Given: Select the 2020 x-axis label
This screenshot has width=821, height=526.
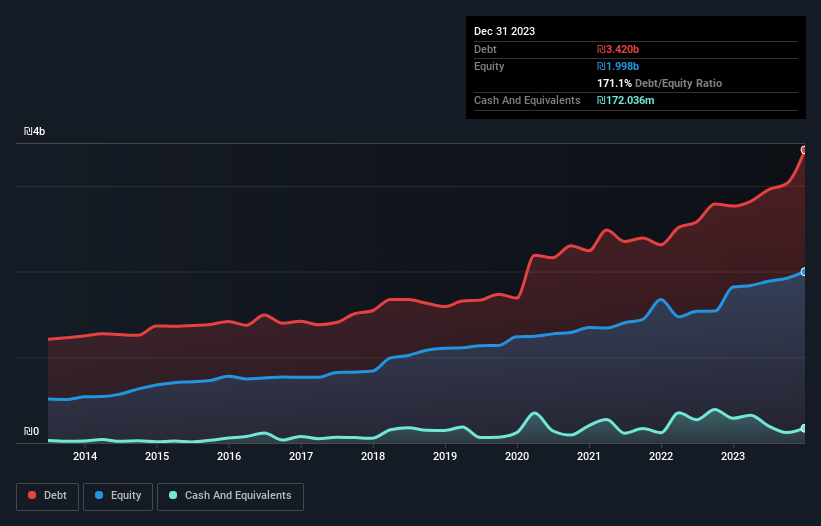Looking at the screenshot, I should point(517,456).
